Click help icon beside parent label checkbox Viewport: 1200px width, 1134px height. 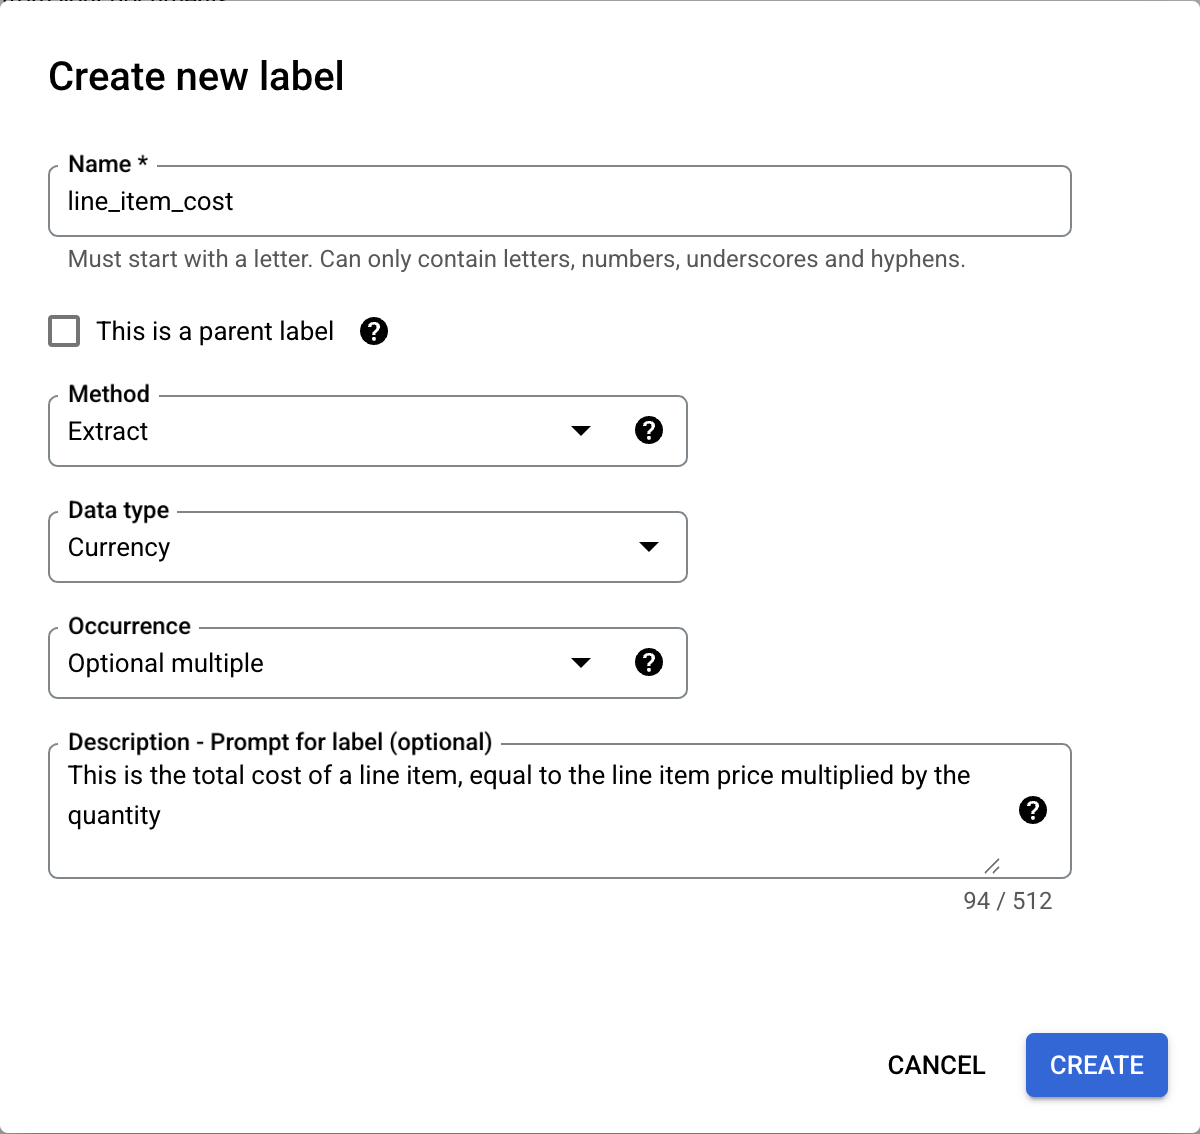click(x=374, y=331)
